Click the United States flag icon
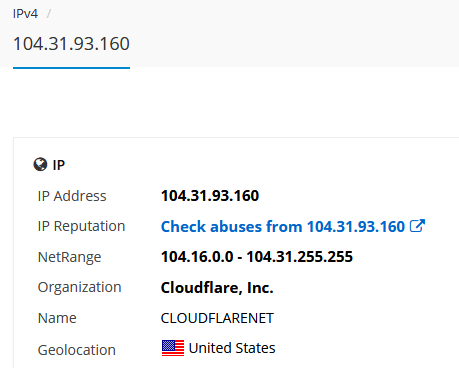This screenshot has height=368, width=459. [x=173, y=348]
